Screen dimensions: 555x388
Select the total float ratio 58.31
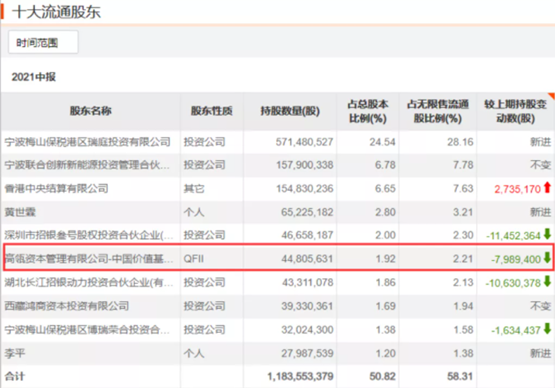(460, 376)
